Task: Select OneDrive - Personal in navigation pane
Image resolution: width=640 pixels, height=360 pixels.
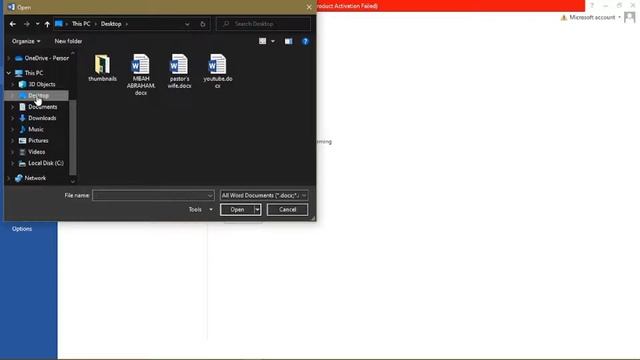Action: coord(42,58)
